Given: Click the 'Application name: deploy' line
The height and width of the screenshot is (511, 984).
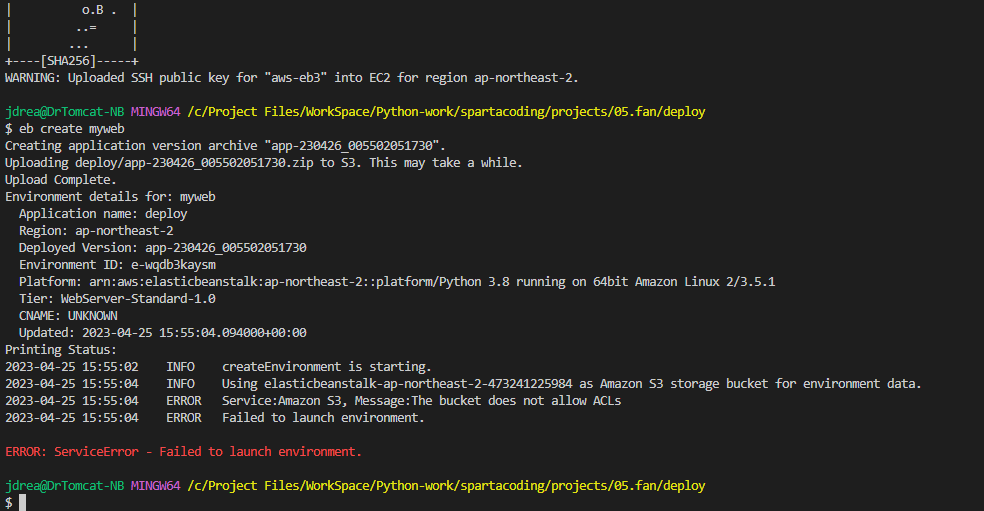Looking at the screenshot, I should tap(103, 214).
